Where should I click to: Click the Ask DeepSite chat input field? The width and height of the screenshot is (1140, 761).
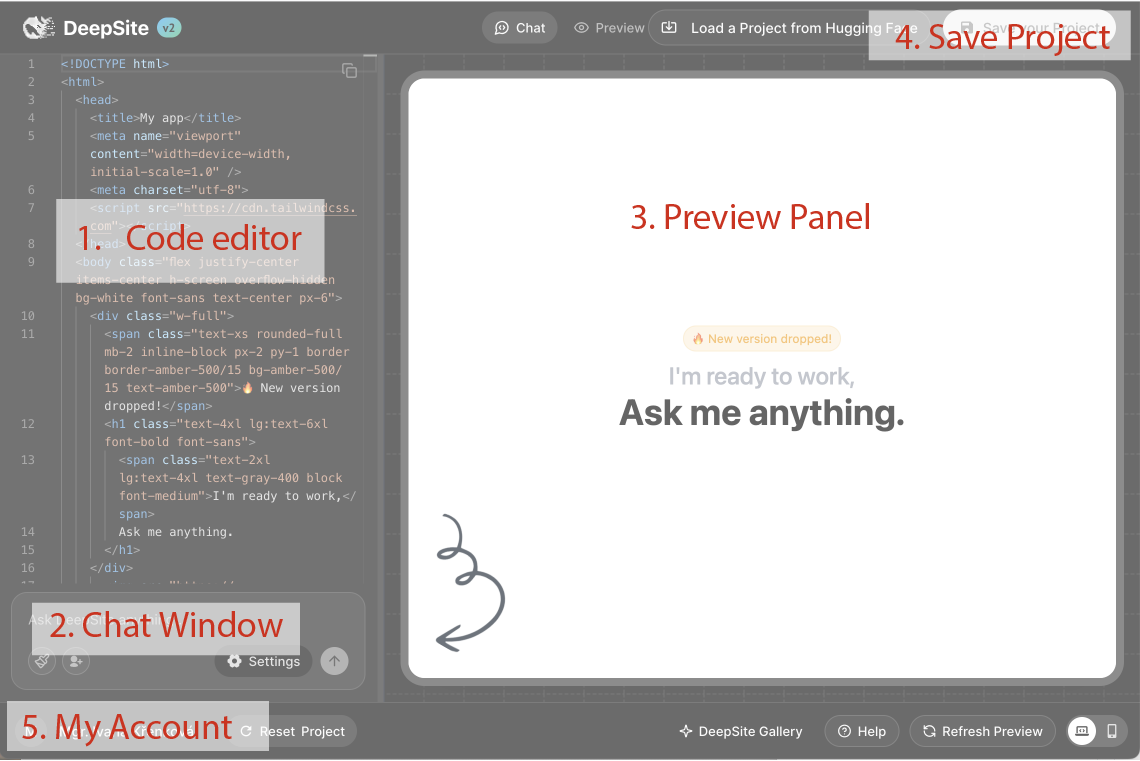tap(188, 619)
